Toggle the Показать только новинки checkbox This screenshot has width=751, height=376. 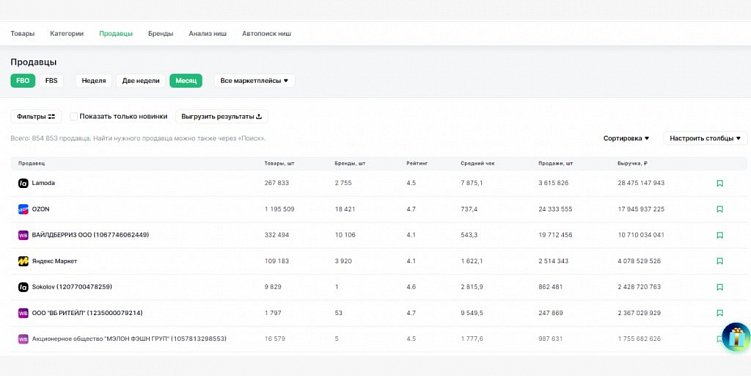pyautogui.click(x=74, y=116)
